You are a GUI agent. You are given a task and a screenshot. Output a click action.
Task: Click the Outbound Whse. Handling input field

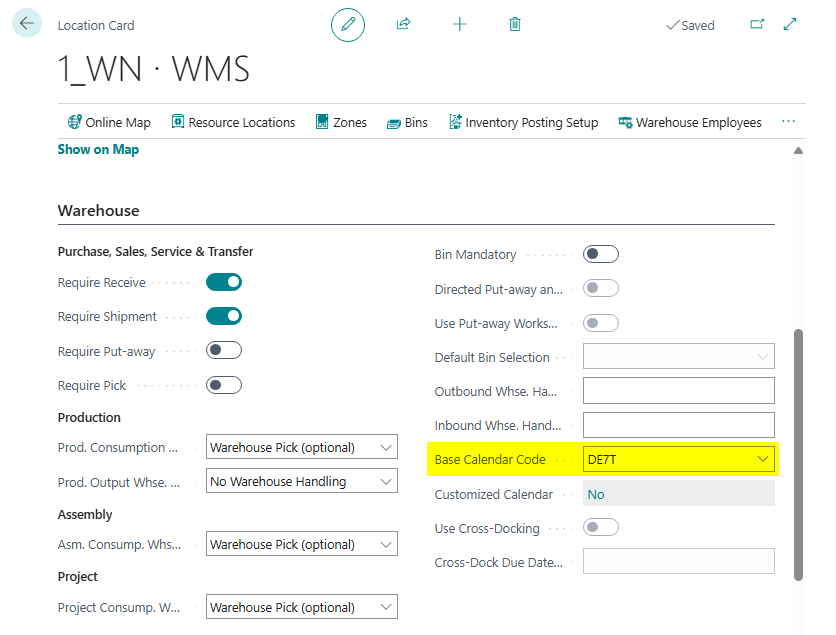pos(678,391)
